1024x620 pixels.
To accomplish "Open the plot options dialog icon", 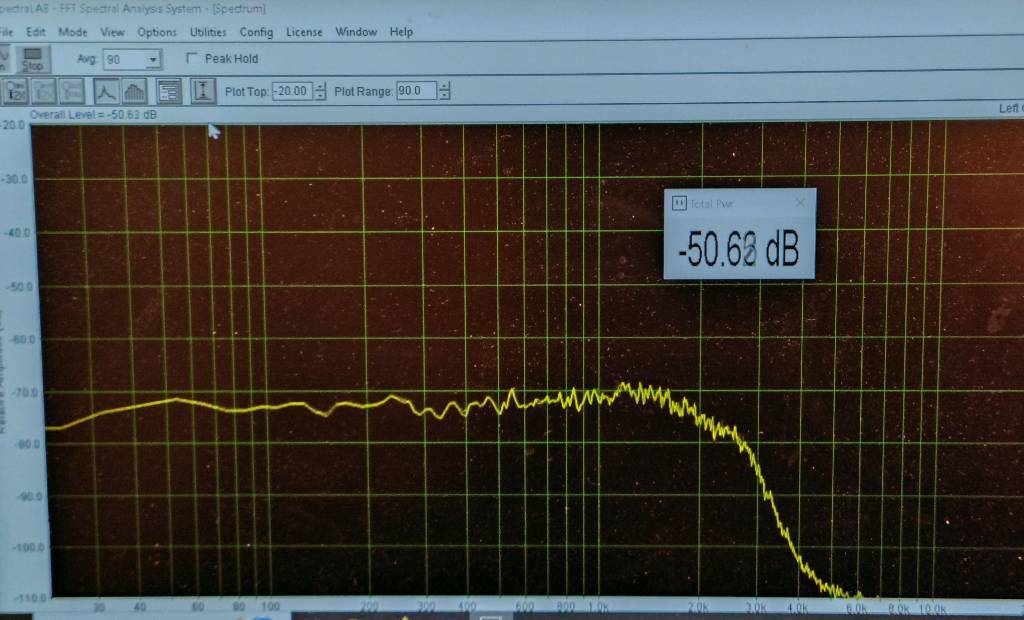I will [169, 91].
